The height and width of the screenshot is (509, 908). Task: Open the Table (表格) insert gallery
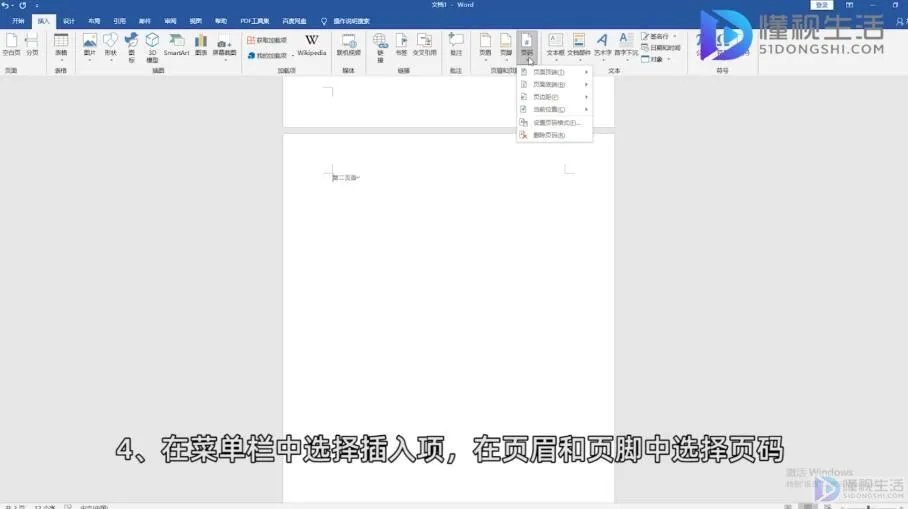pyautogui.click(x=61, y=46)
